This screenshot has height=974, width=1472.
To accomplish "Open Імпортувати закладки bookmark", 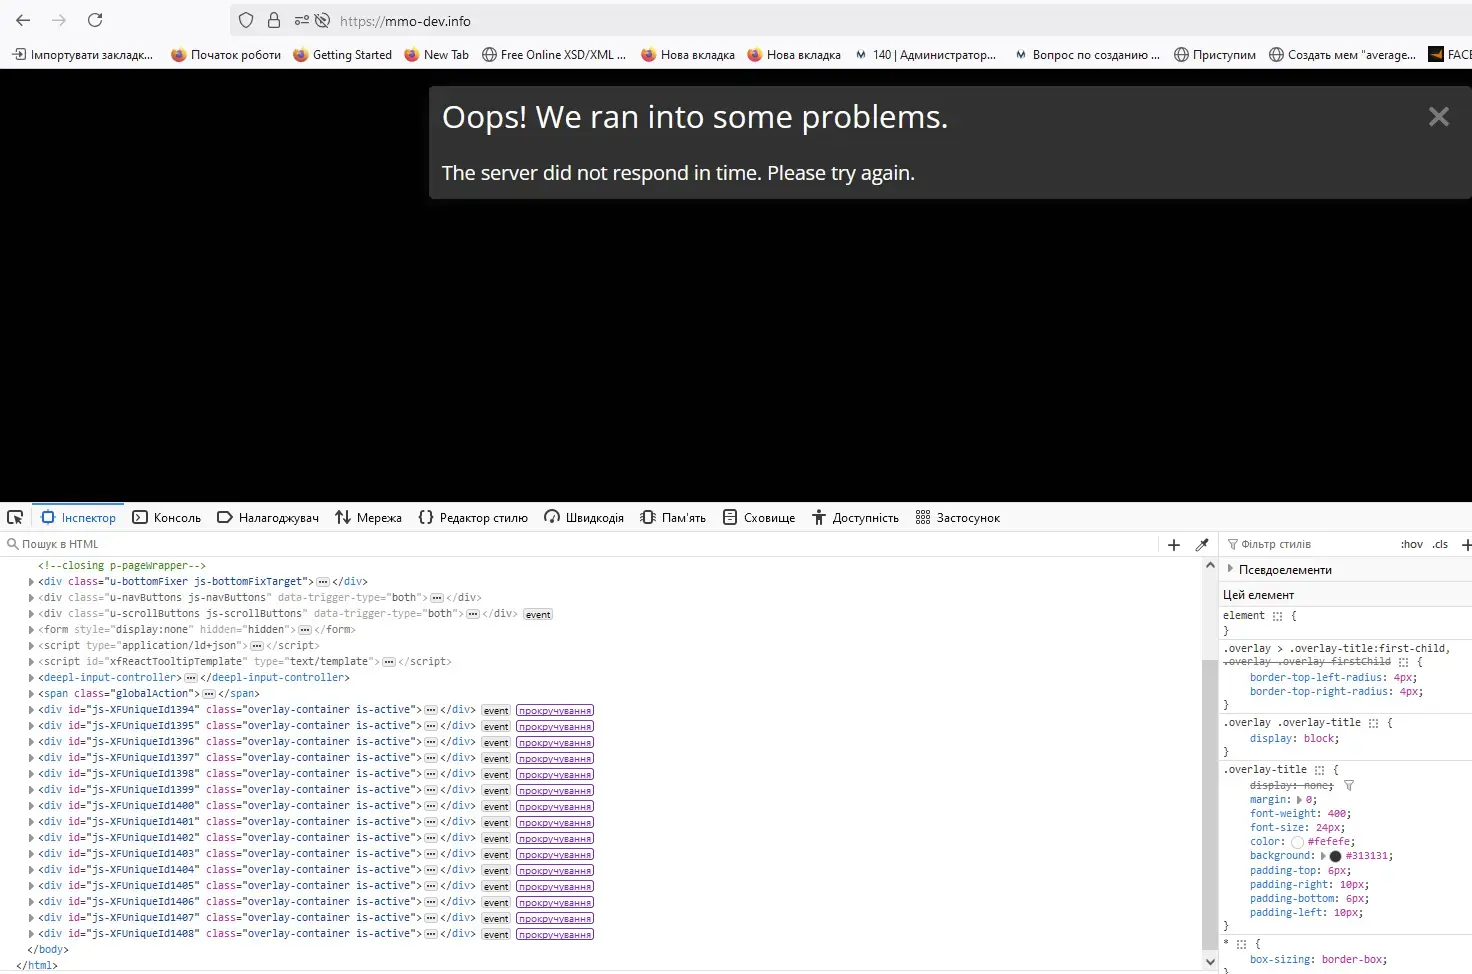I will 82,55.
